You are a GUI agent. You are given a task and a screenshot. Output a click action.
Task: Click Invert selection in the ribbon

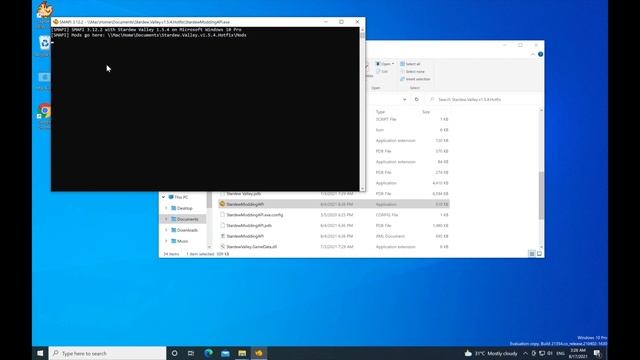[x=415, y=79]
